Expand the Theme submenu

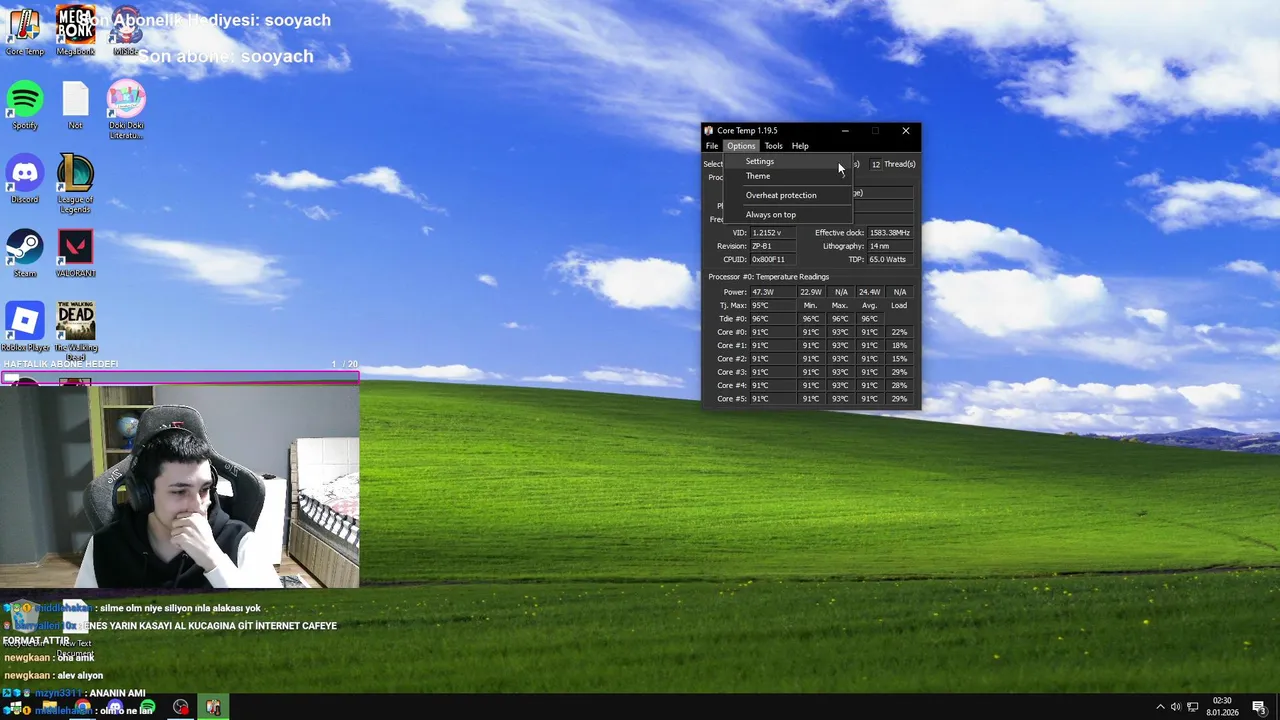(787, 176)
